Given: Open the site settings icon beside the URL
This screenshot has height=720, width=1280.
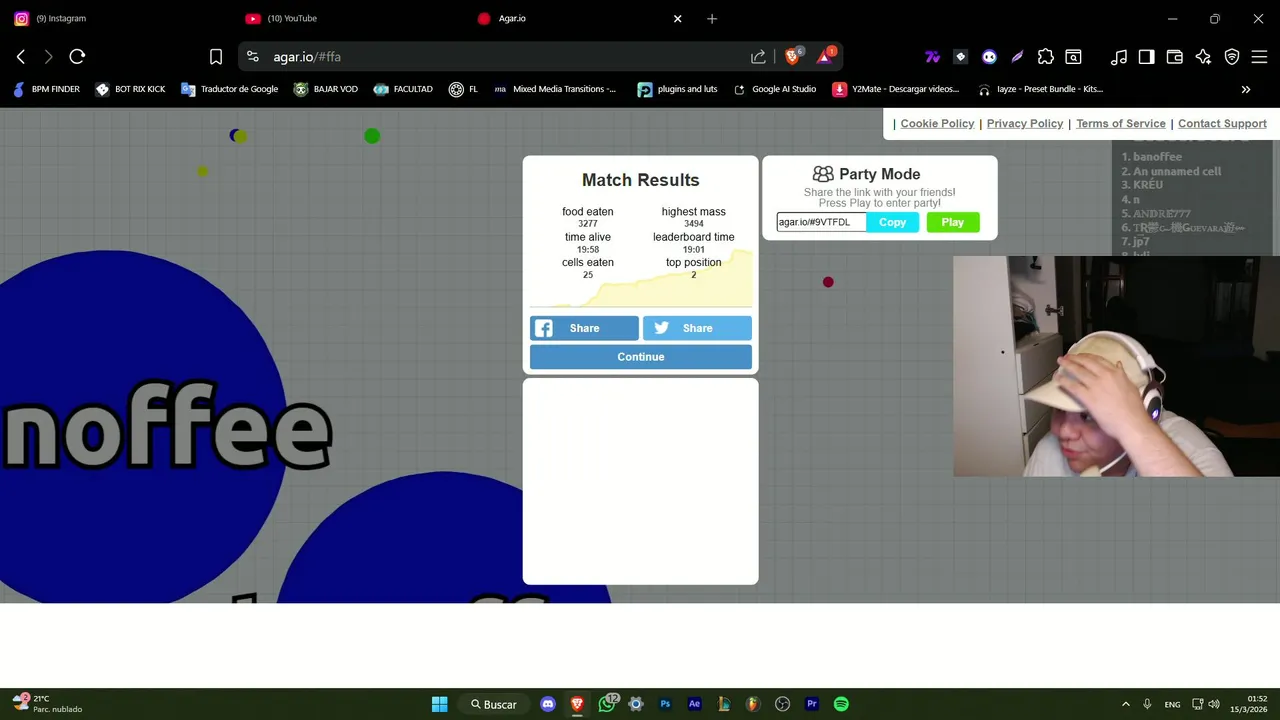Looking at the screenshot, I should pyautogui.click(x=253, y=57).
